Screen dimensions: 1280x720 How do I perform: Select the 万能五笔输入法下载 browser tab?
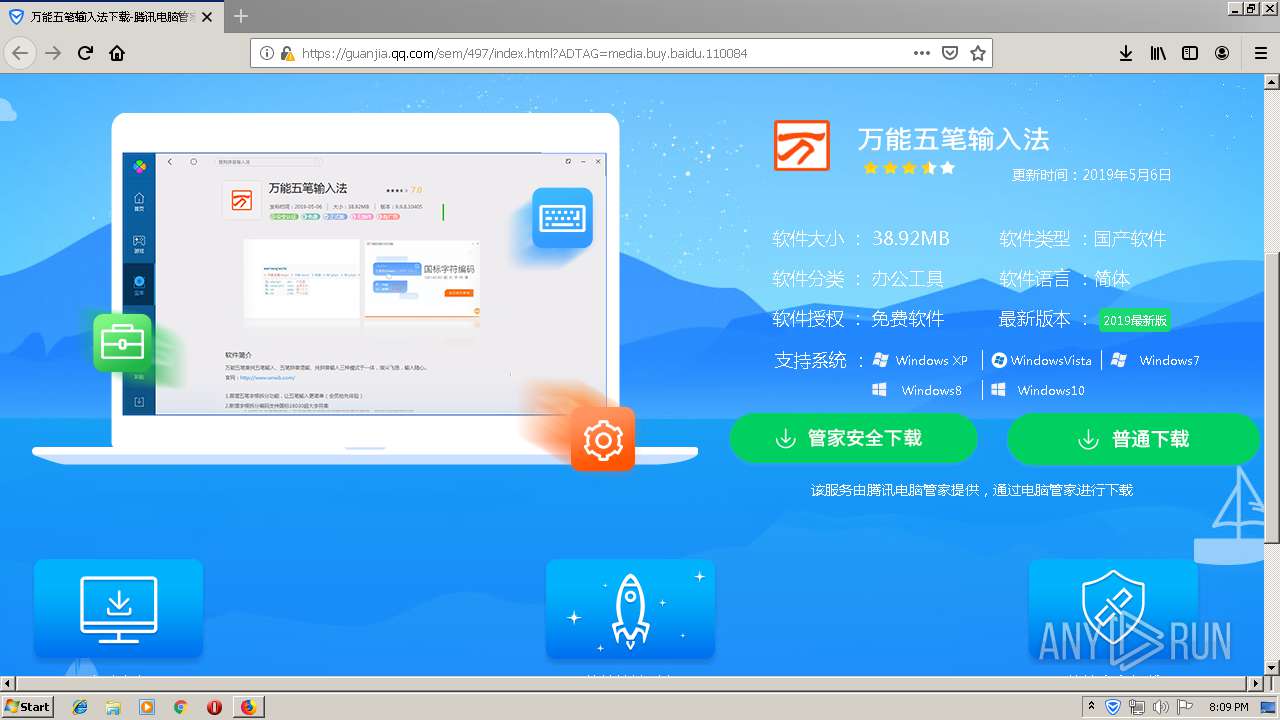(112, 16)
